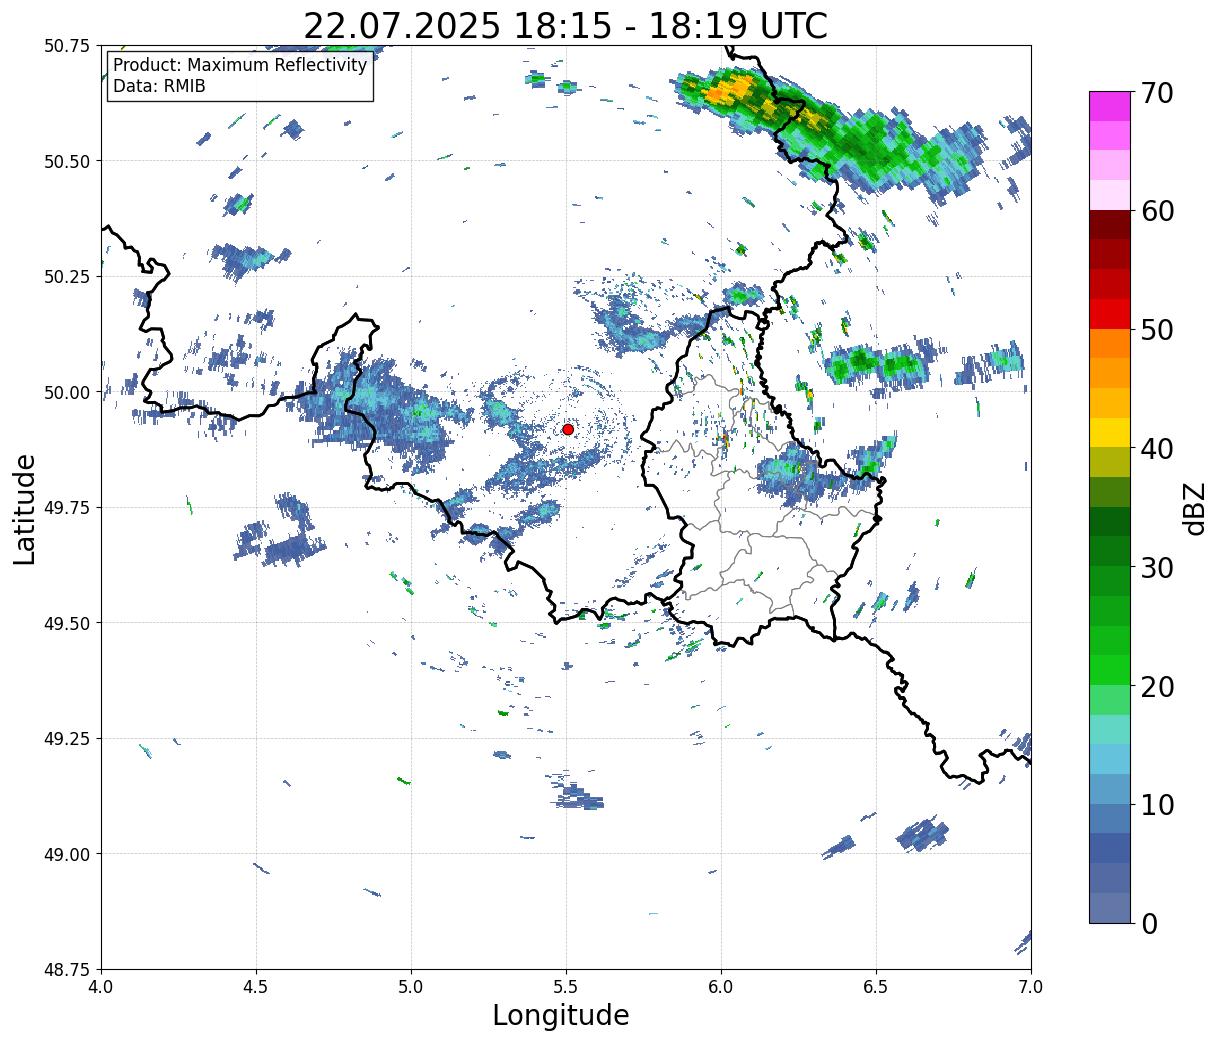Viewport: 1219px width, 1040px height.
Task: Click the red radar location marker
Action: pos(568,429)
